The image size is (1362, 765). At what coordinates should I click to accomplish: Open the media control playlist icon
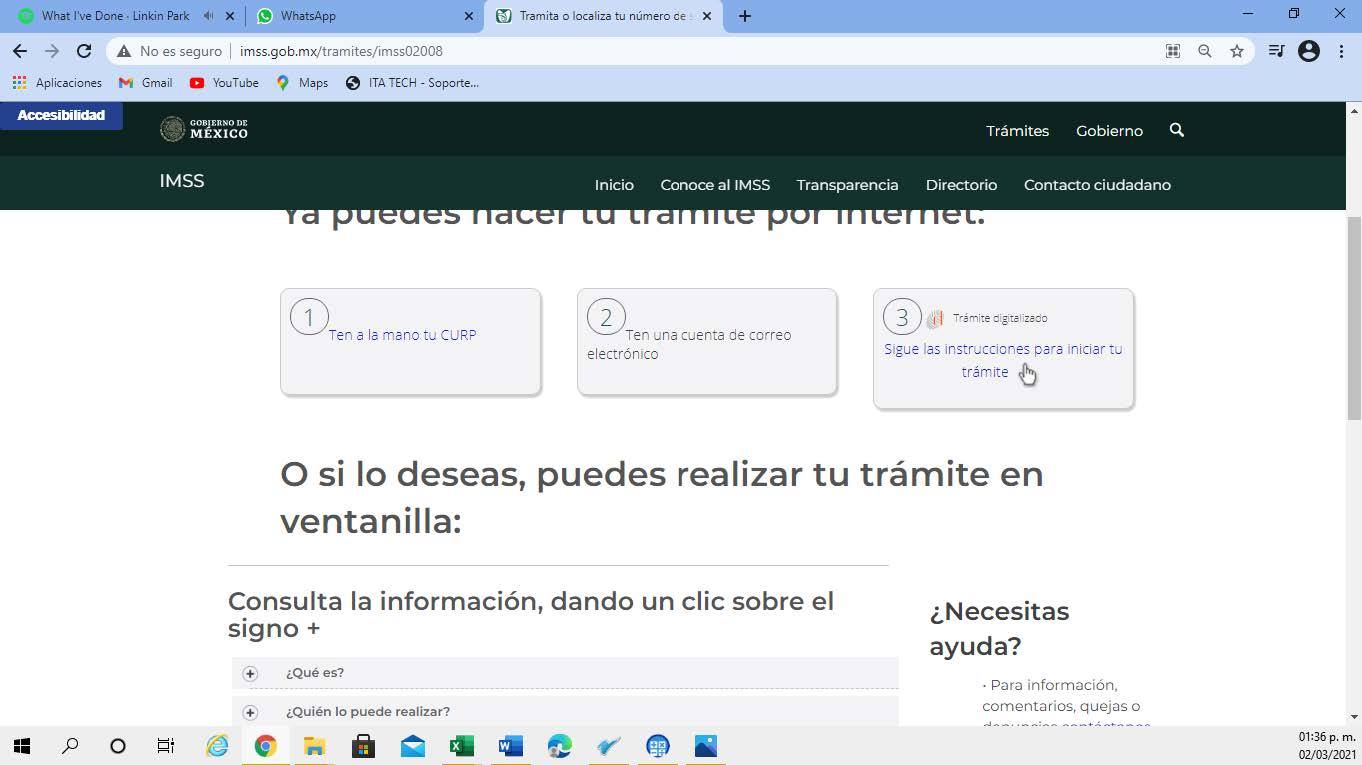[1276, 51]
